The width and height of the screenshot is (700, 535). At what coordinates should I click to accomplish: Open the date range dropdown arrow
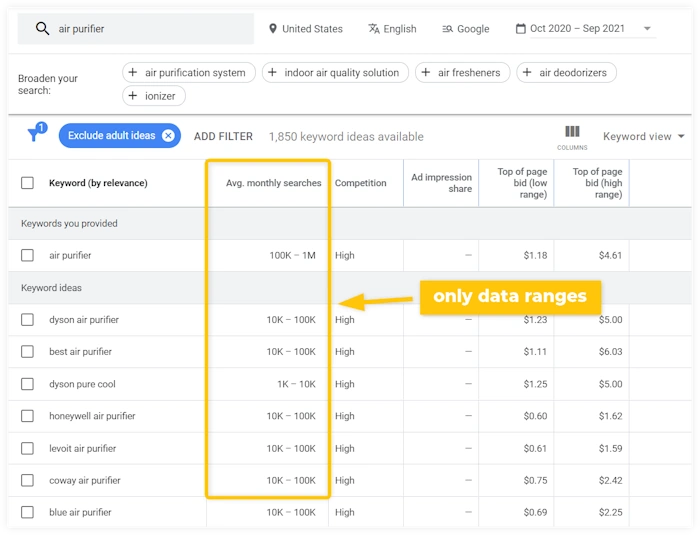pyautogui.click(x=647, y=29)
